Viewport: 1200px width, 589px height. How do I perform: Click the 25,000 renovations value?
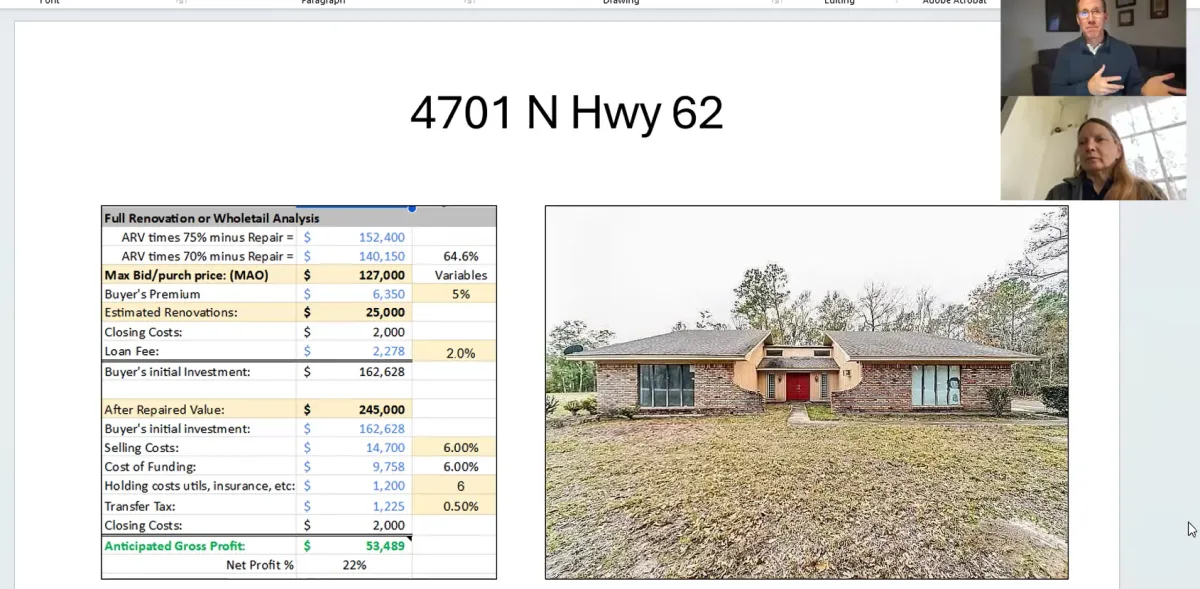tap(385, 313)
